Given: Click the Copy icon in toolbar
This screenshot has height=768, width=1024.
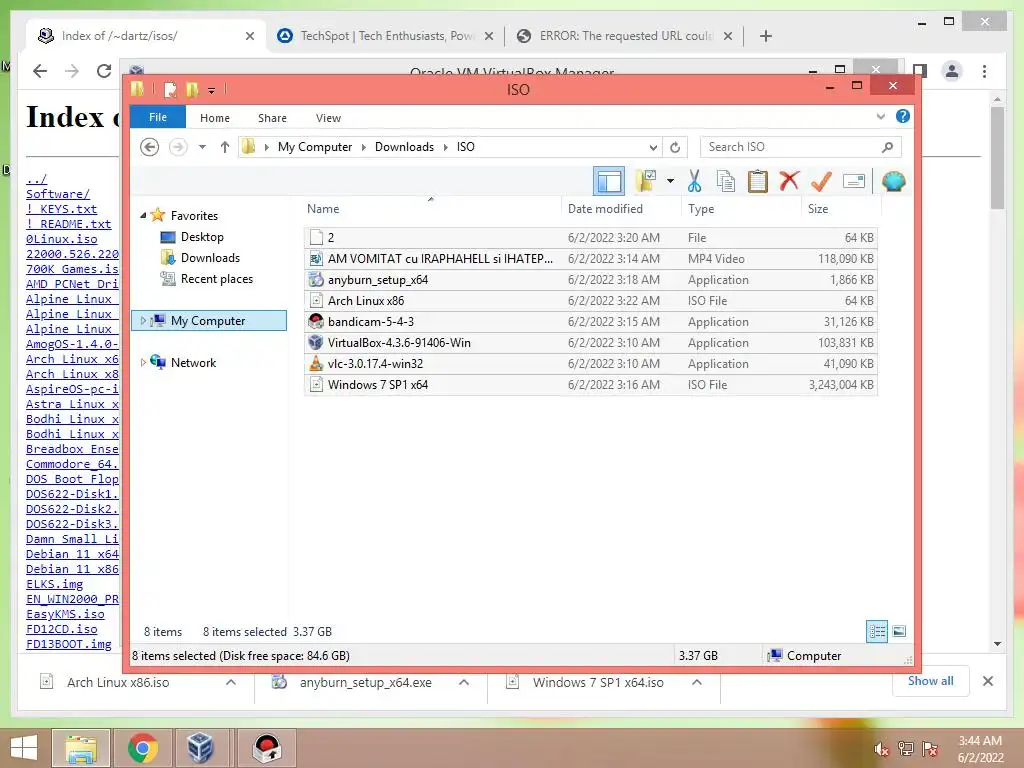Looking at the screenshot, I should pyautogui.click(x=726, y=181).
